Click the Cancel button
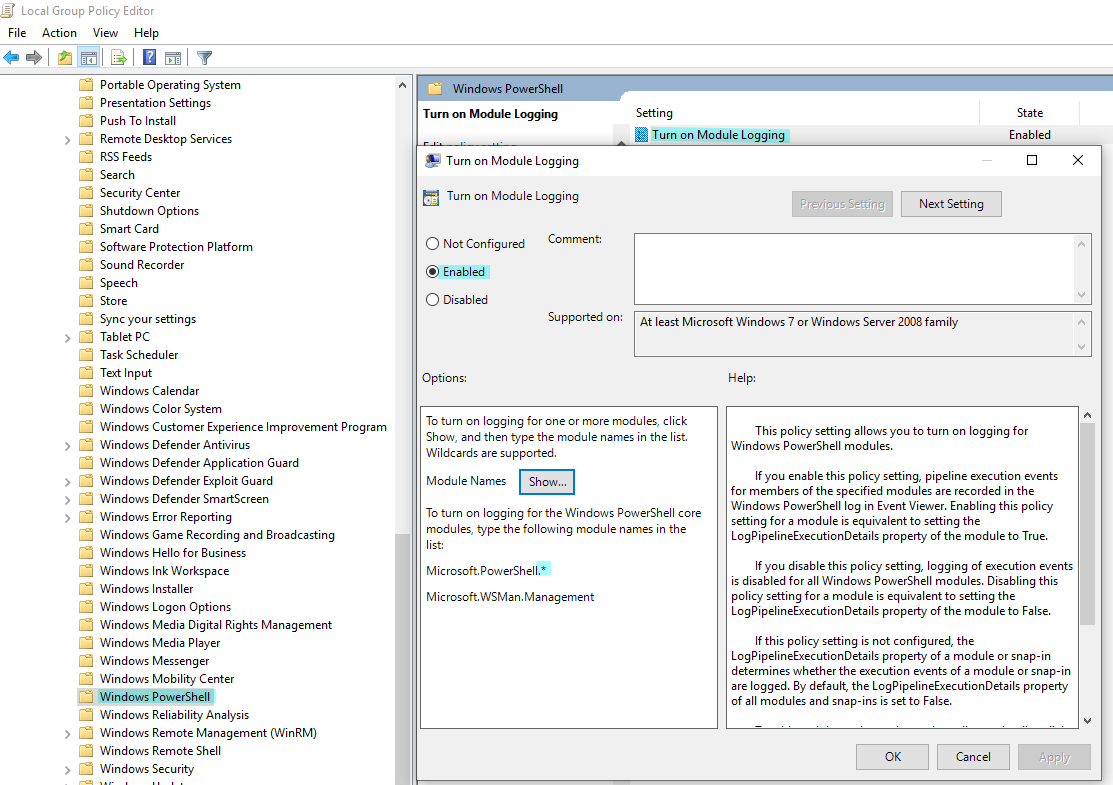1113x785 pixels. coord(972,757)
